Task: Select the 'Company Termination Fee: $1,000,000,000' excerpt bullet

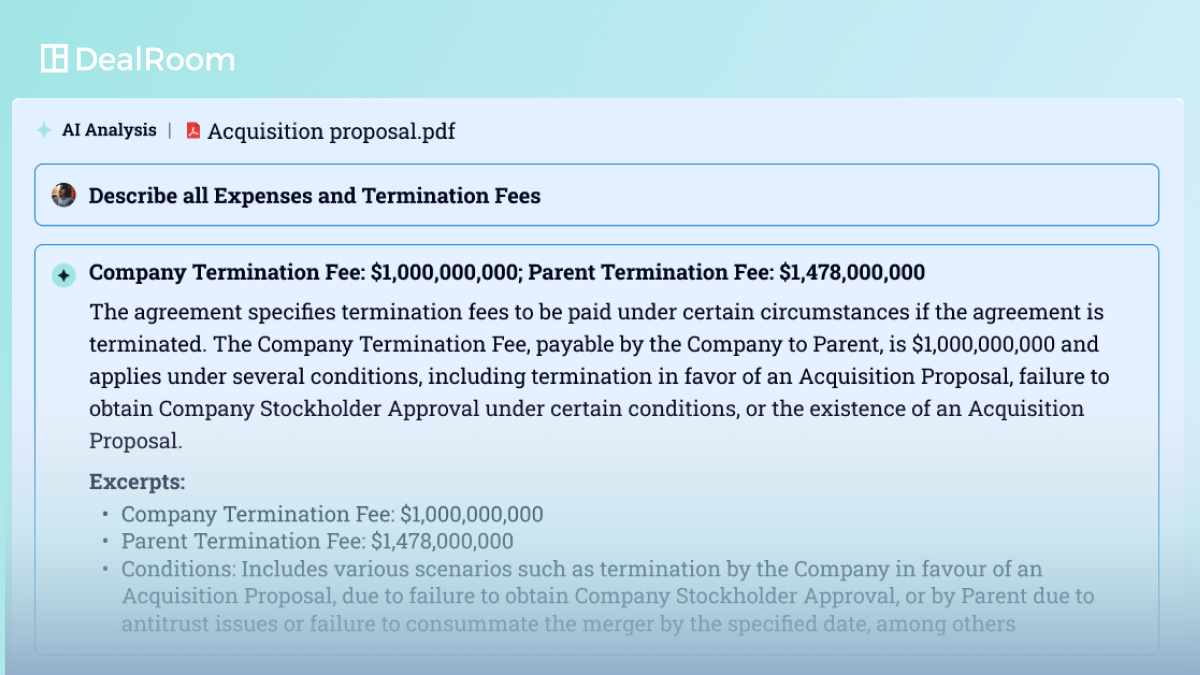Action: (x=332, y=514)
